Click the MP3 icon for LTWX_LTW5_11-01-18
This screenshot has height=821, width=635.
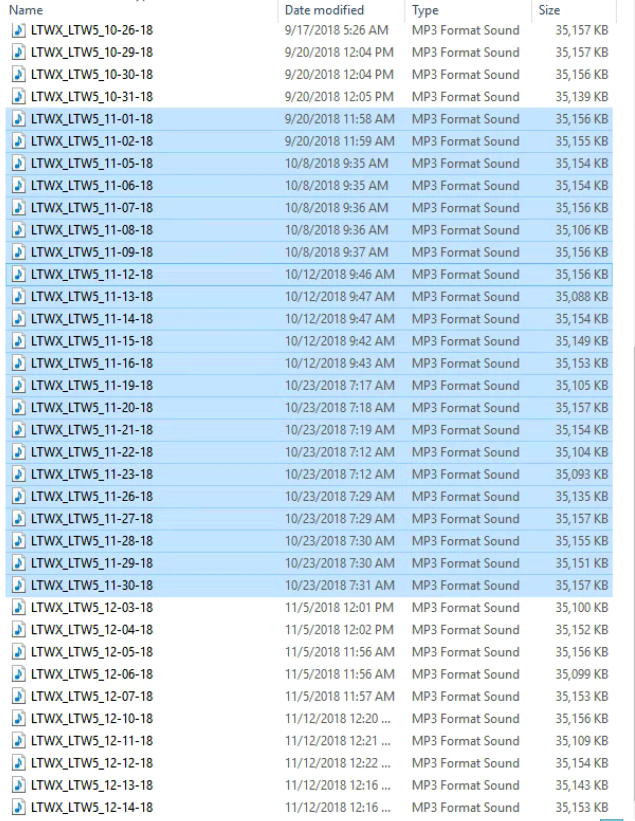[19, 119]
